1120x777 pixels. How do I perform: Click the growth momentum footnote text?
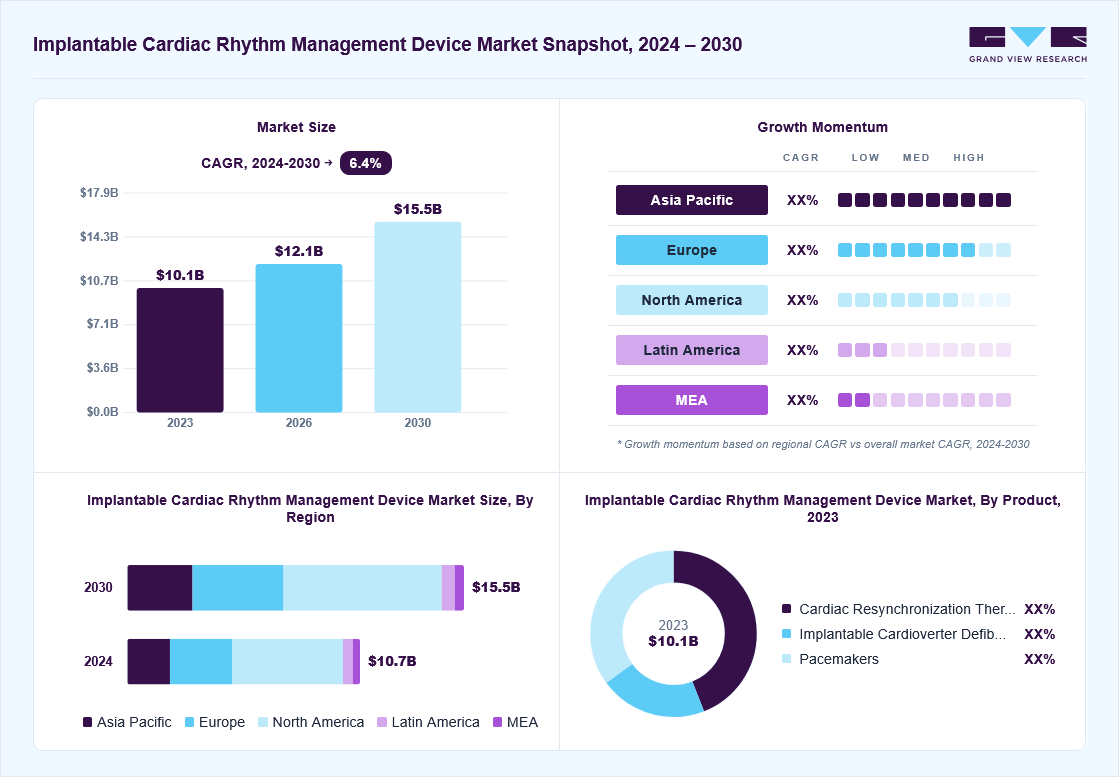tap(823, 444)
